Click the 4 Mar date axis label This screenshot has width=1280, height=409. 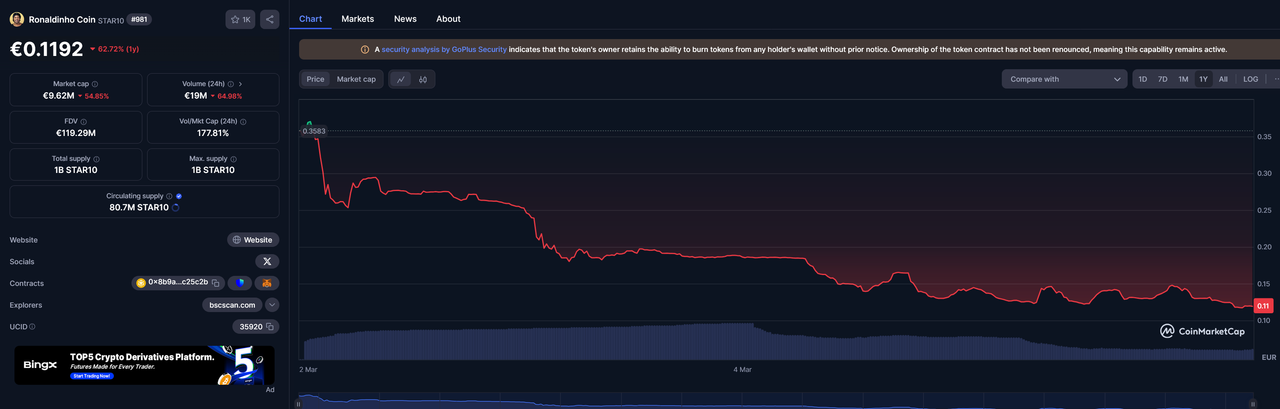[x=742, y=370]
